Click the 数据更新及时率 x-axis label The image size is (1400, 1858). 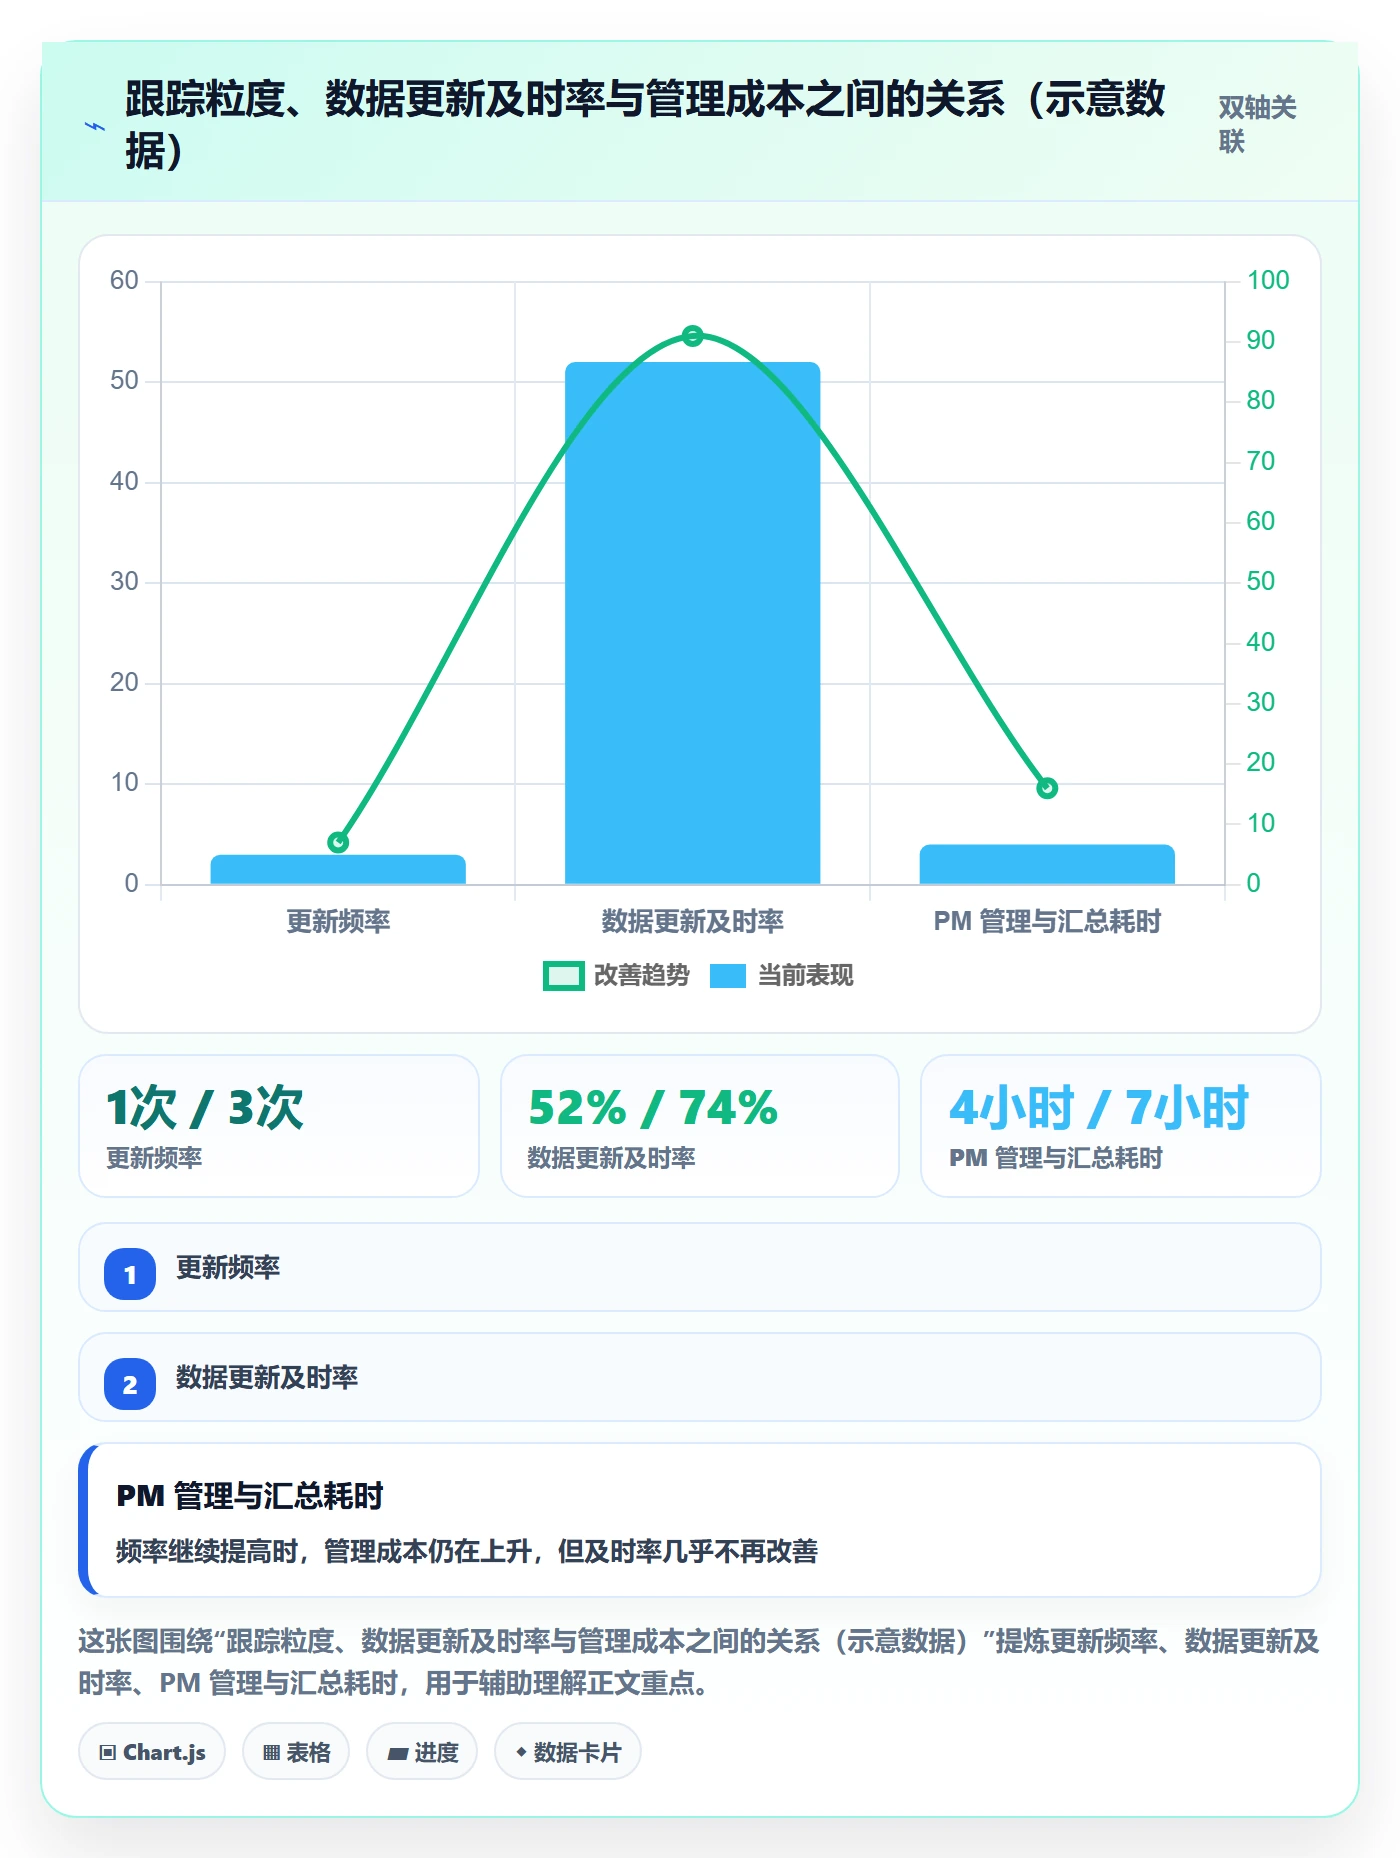pos(693,921)
